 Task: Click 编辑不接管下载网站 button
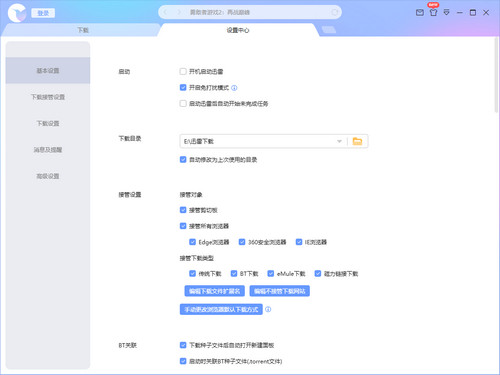(280, 291)
